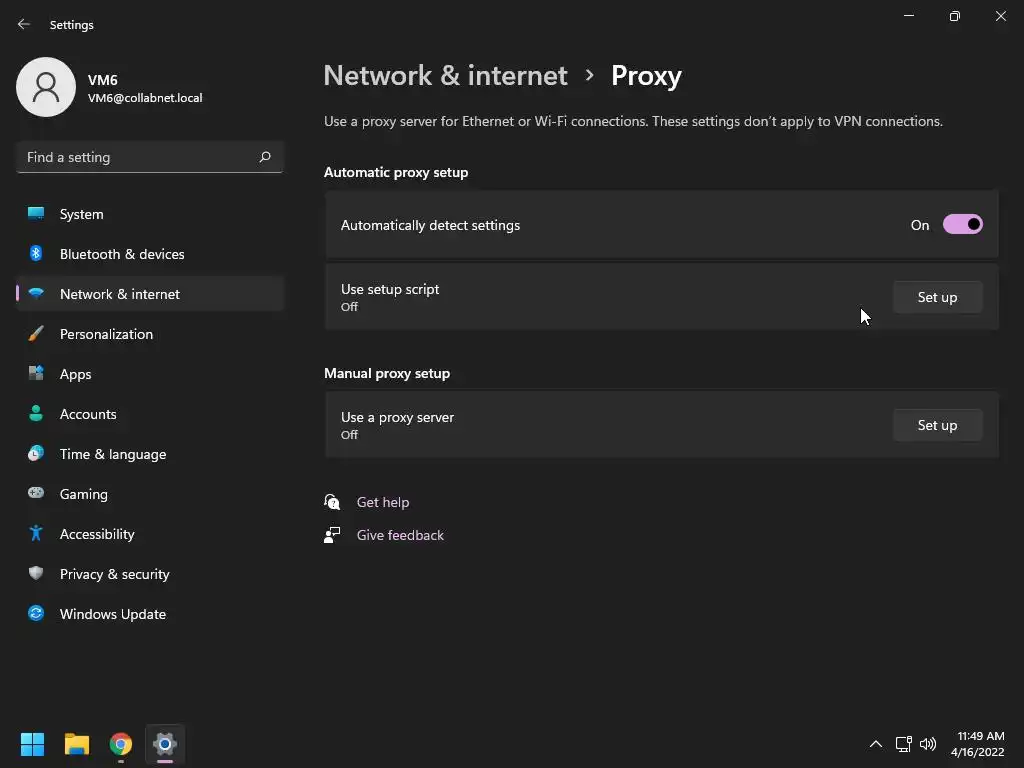Image resolution: width=1024 pixels, height=768 pixels.
Task: Set up the setup script
Action: point(937,297)
